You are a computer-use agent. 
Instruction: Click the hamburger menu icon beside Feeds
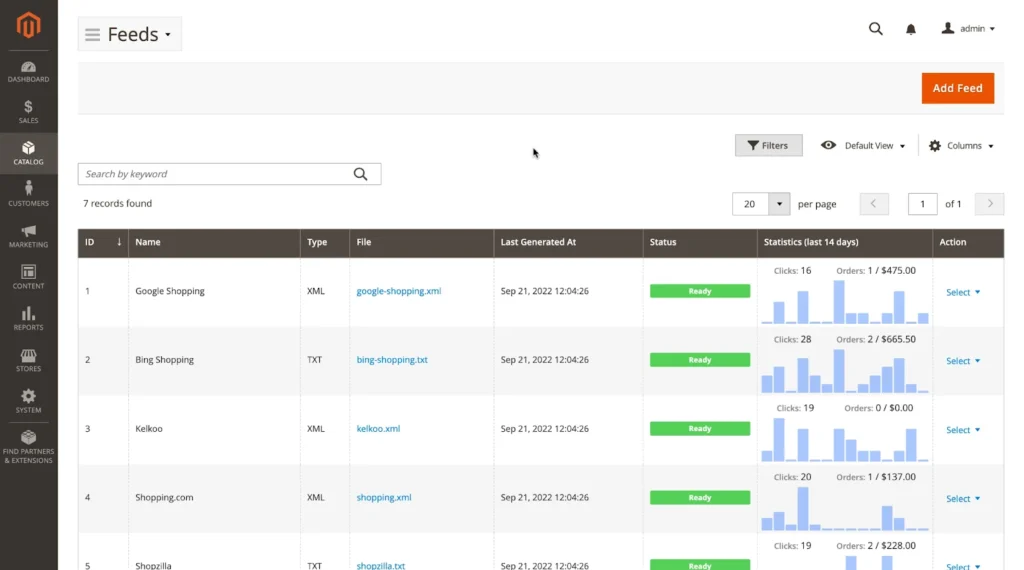[x=92, y=35]
